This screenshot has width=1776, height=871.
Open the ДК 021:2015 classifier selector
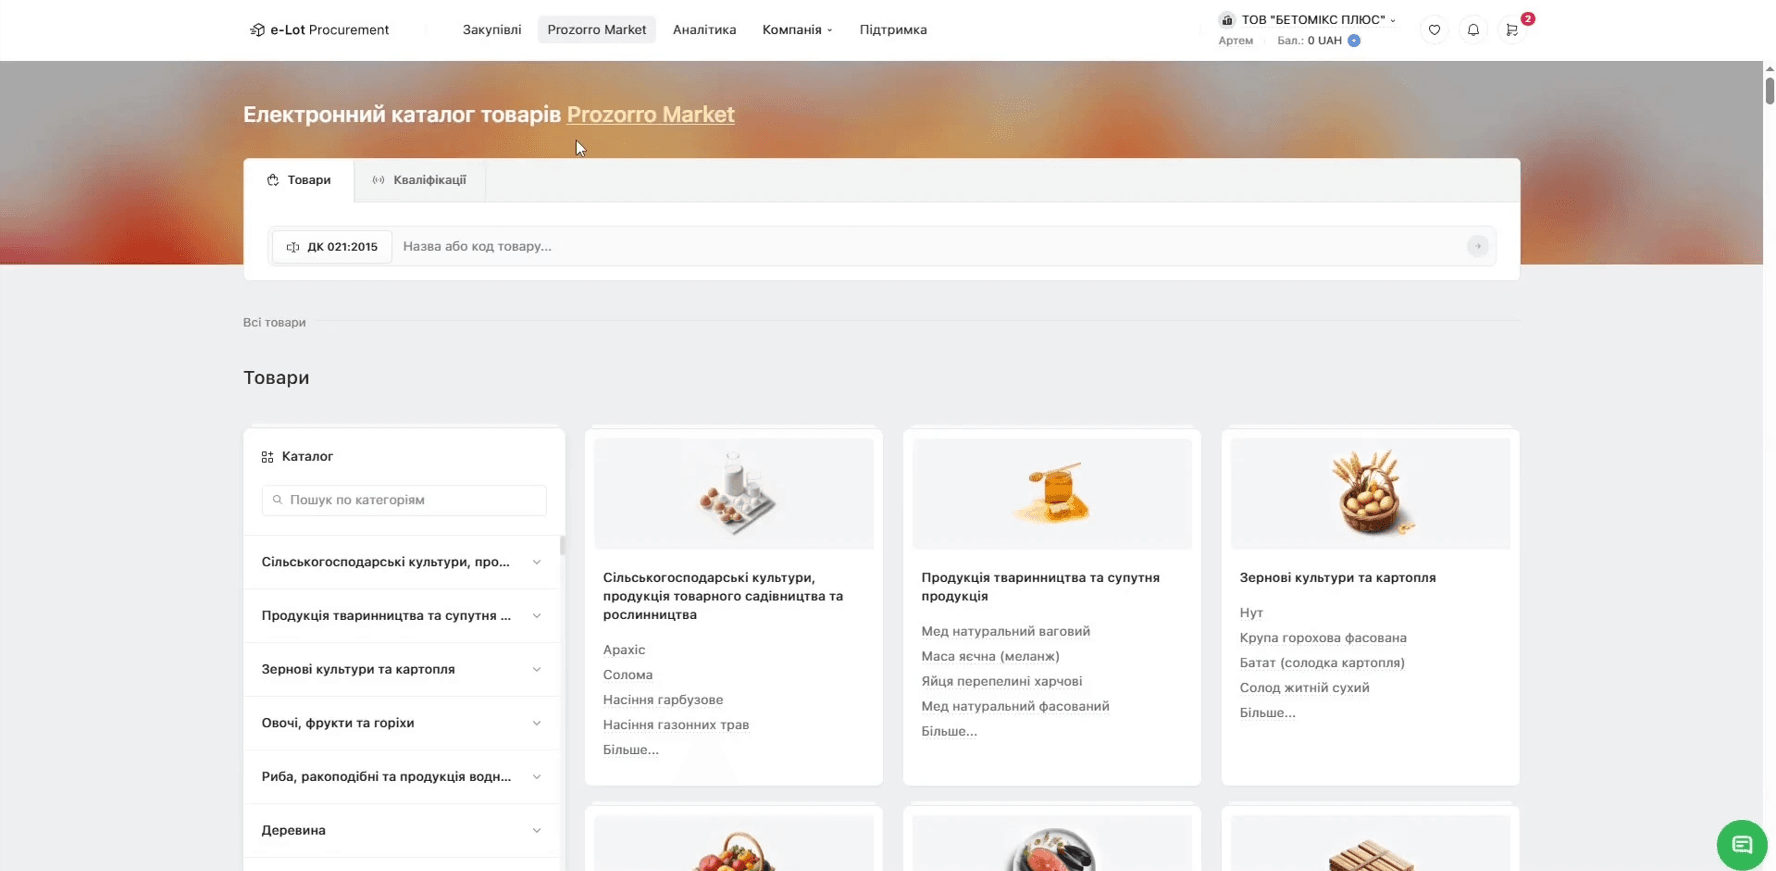tap(332, 247)
